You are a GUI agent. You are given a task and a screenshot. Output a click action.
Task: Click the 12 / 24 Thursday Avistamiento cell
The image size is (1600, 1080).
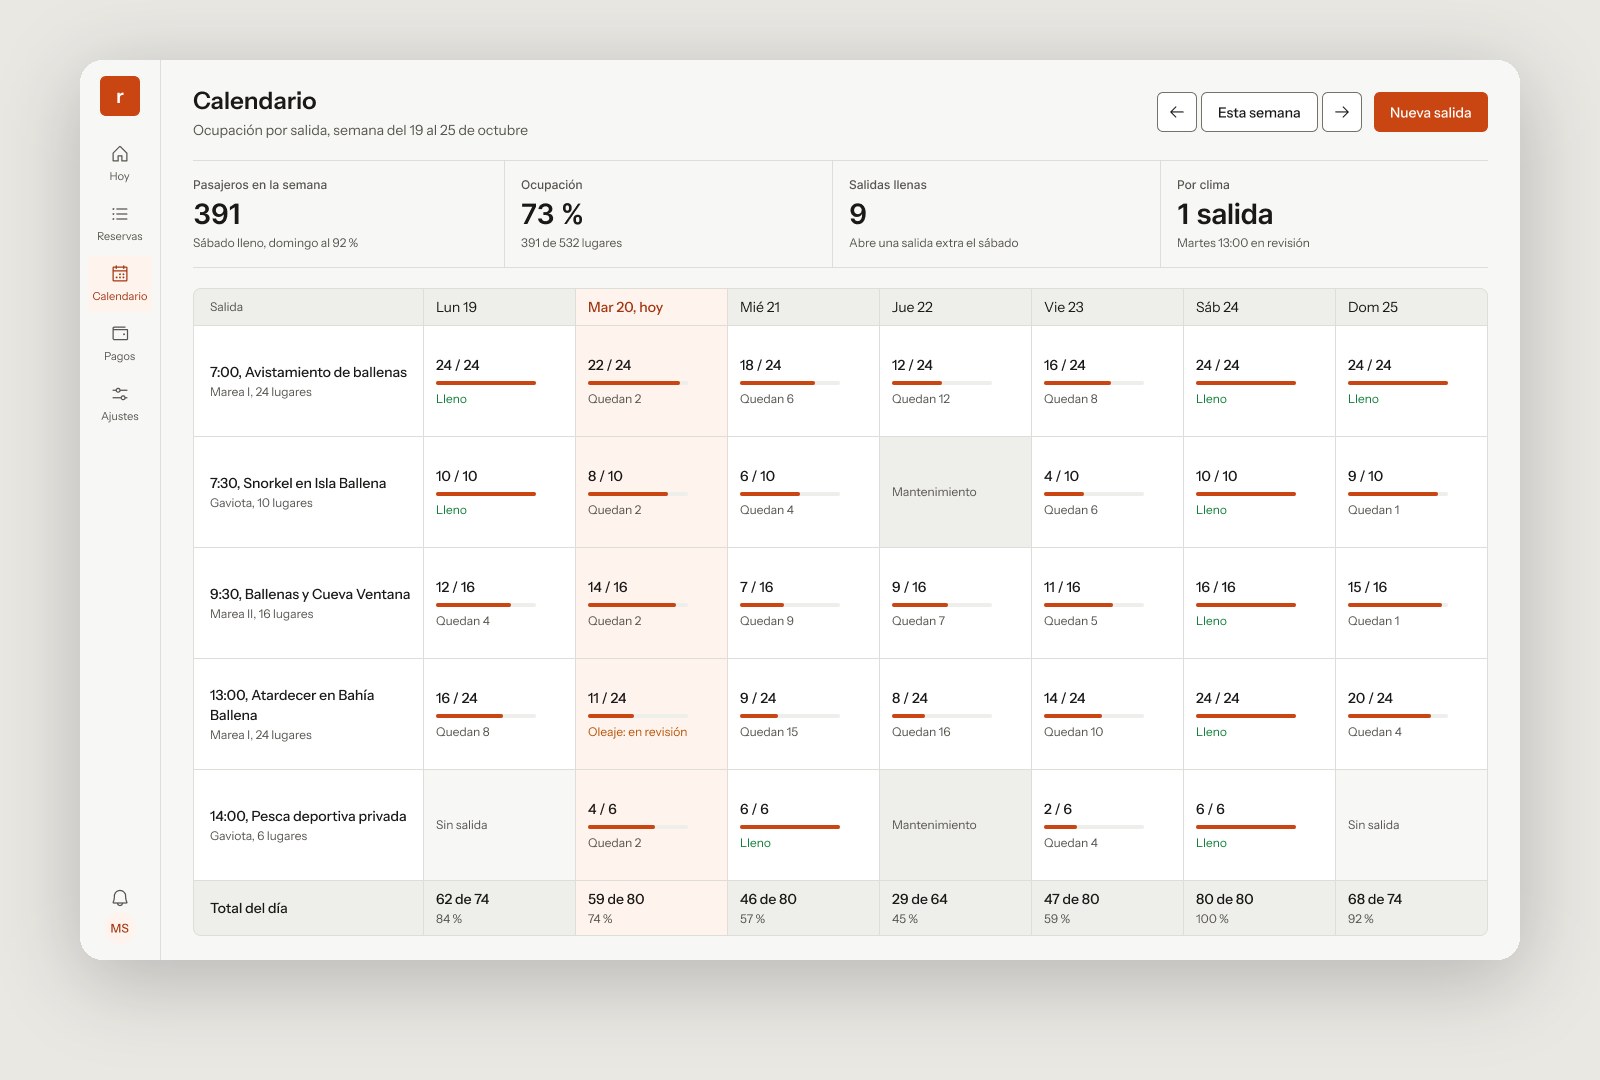click(955, 381)
